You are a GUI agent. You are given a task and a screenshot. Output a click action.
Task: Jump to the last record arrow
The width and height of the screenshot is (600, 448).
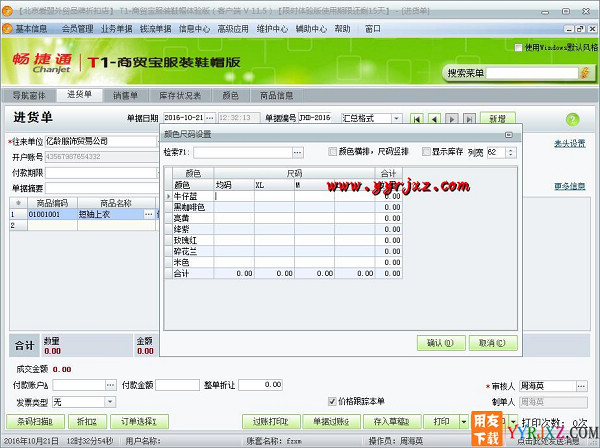pos(470,119)
